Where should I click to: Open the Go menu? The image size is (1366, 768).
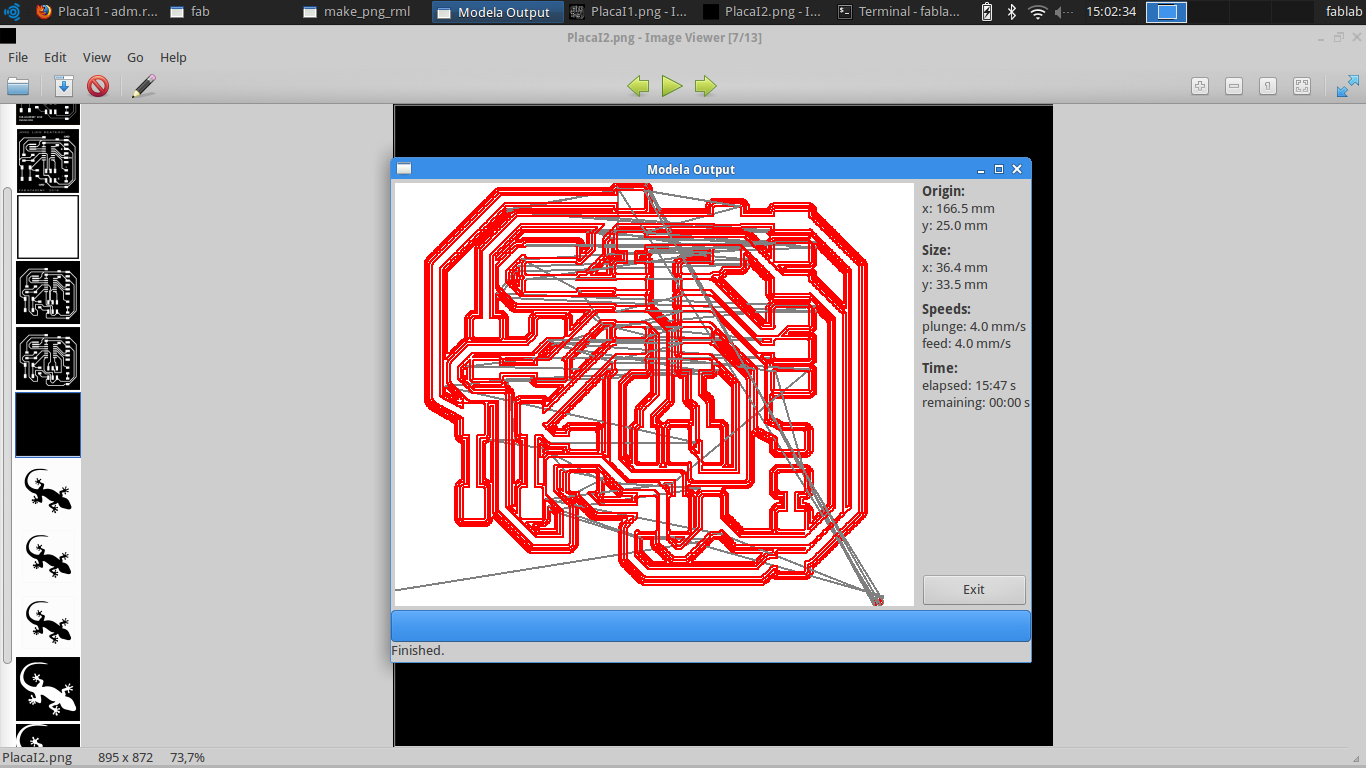[x=136, y=58]
